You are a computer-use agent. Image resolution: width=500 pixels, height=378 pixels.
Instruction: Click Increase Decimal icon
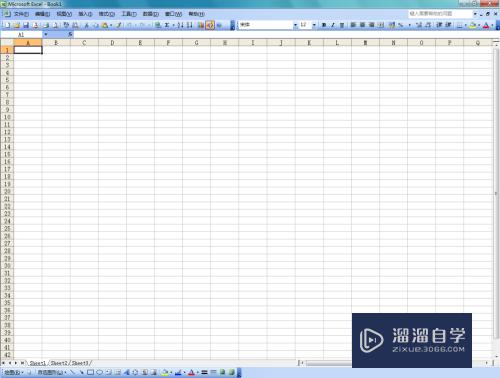click(419, 25)
